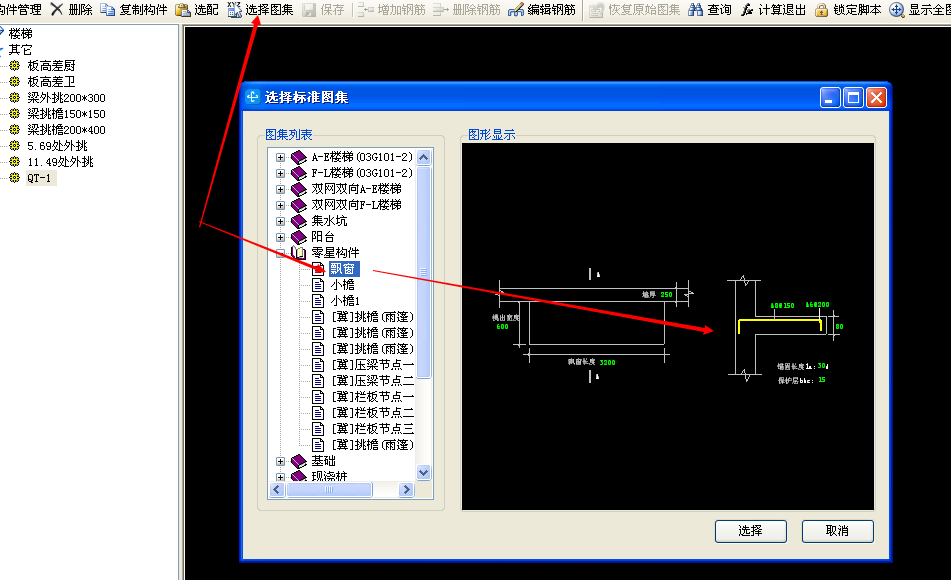The image size is (951, 580).
Task: Click the 挑出宽度 600 value
Action: coord(502,326)
